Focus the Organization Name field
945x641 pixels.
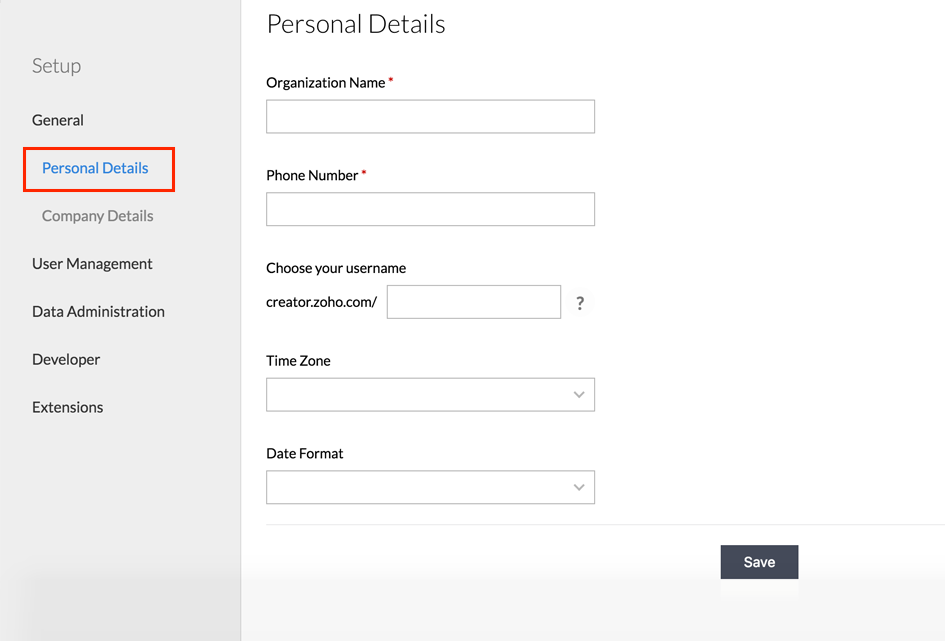(430, 116)
